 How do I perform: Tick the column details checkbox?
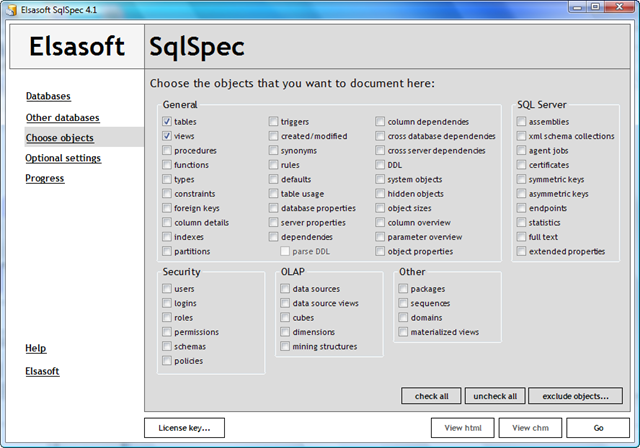point(167,222)
